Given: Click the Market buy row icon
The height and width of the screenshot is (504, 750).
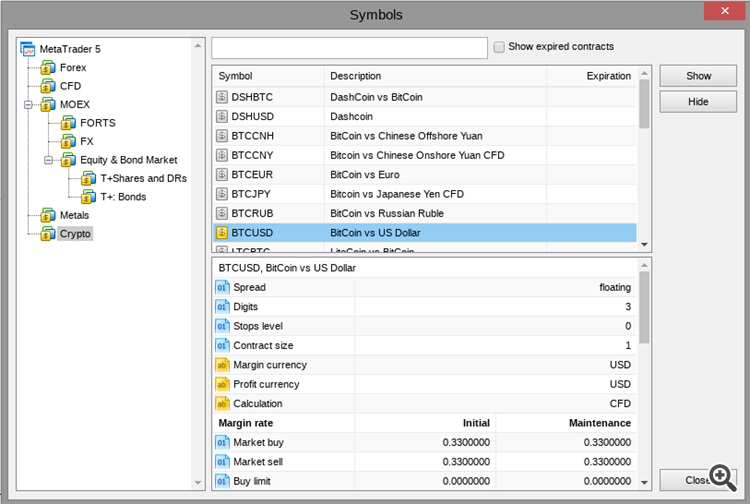Looking at the screenshot, I should click(x=222, y=442).
